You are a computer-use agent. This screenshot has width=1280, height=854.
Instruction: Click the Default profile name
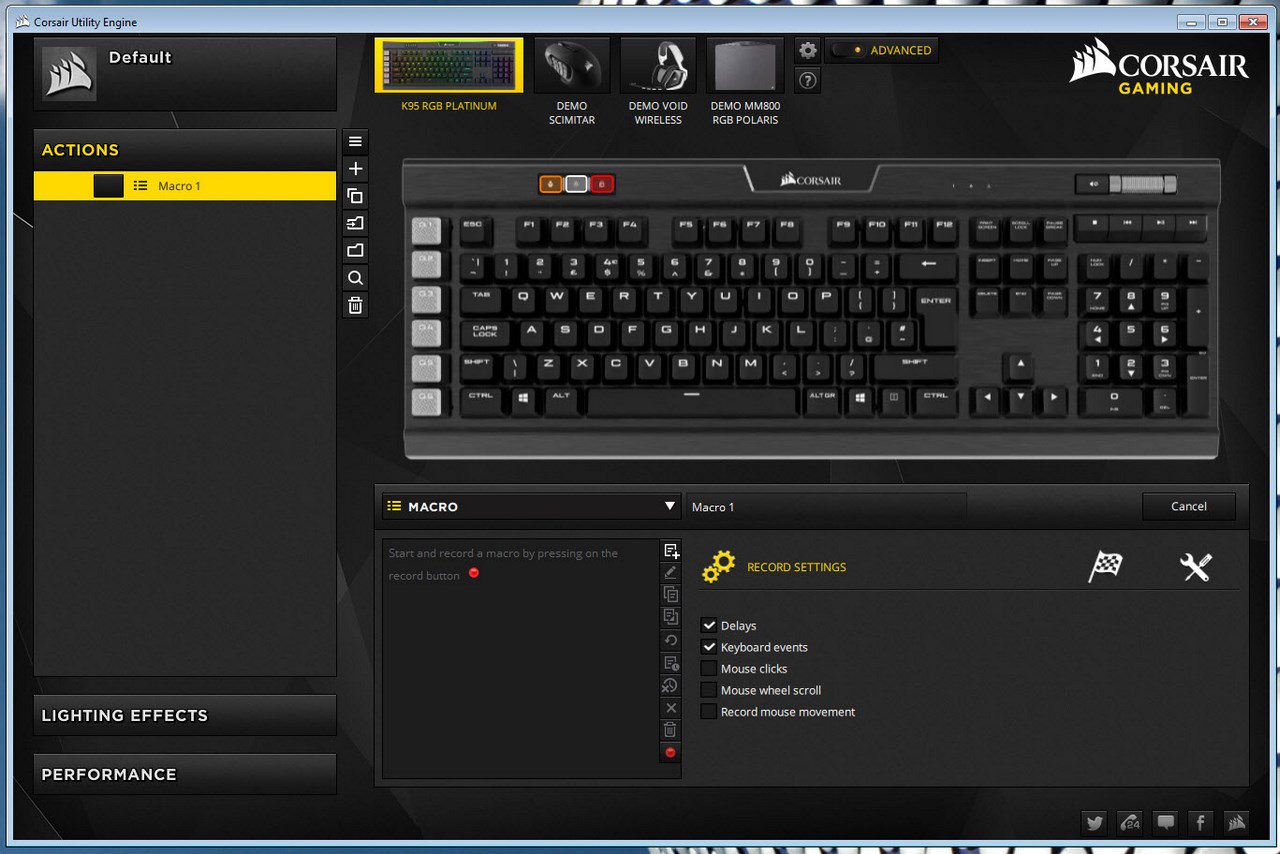click(x=140, y=58)
